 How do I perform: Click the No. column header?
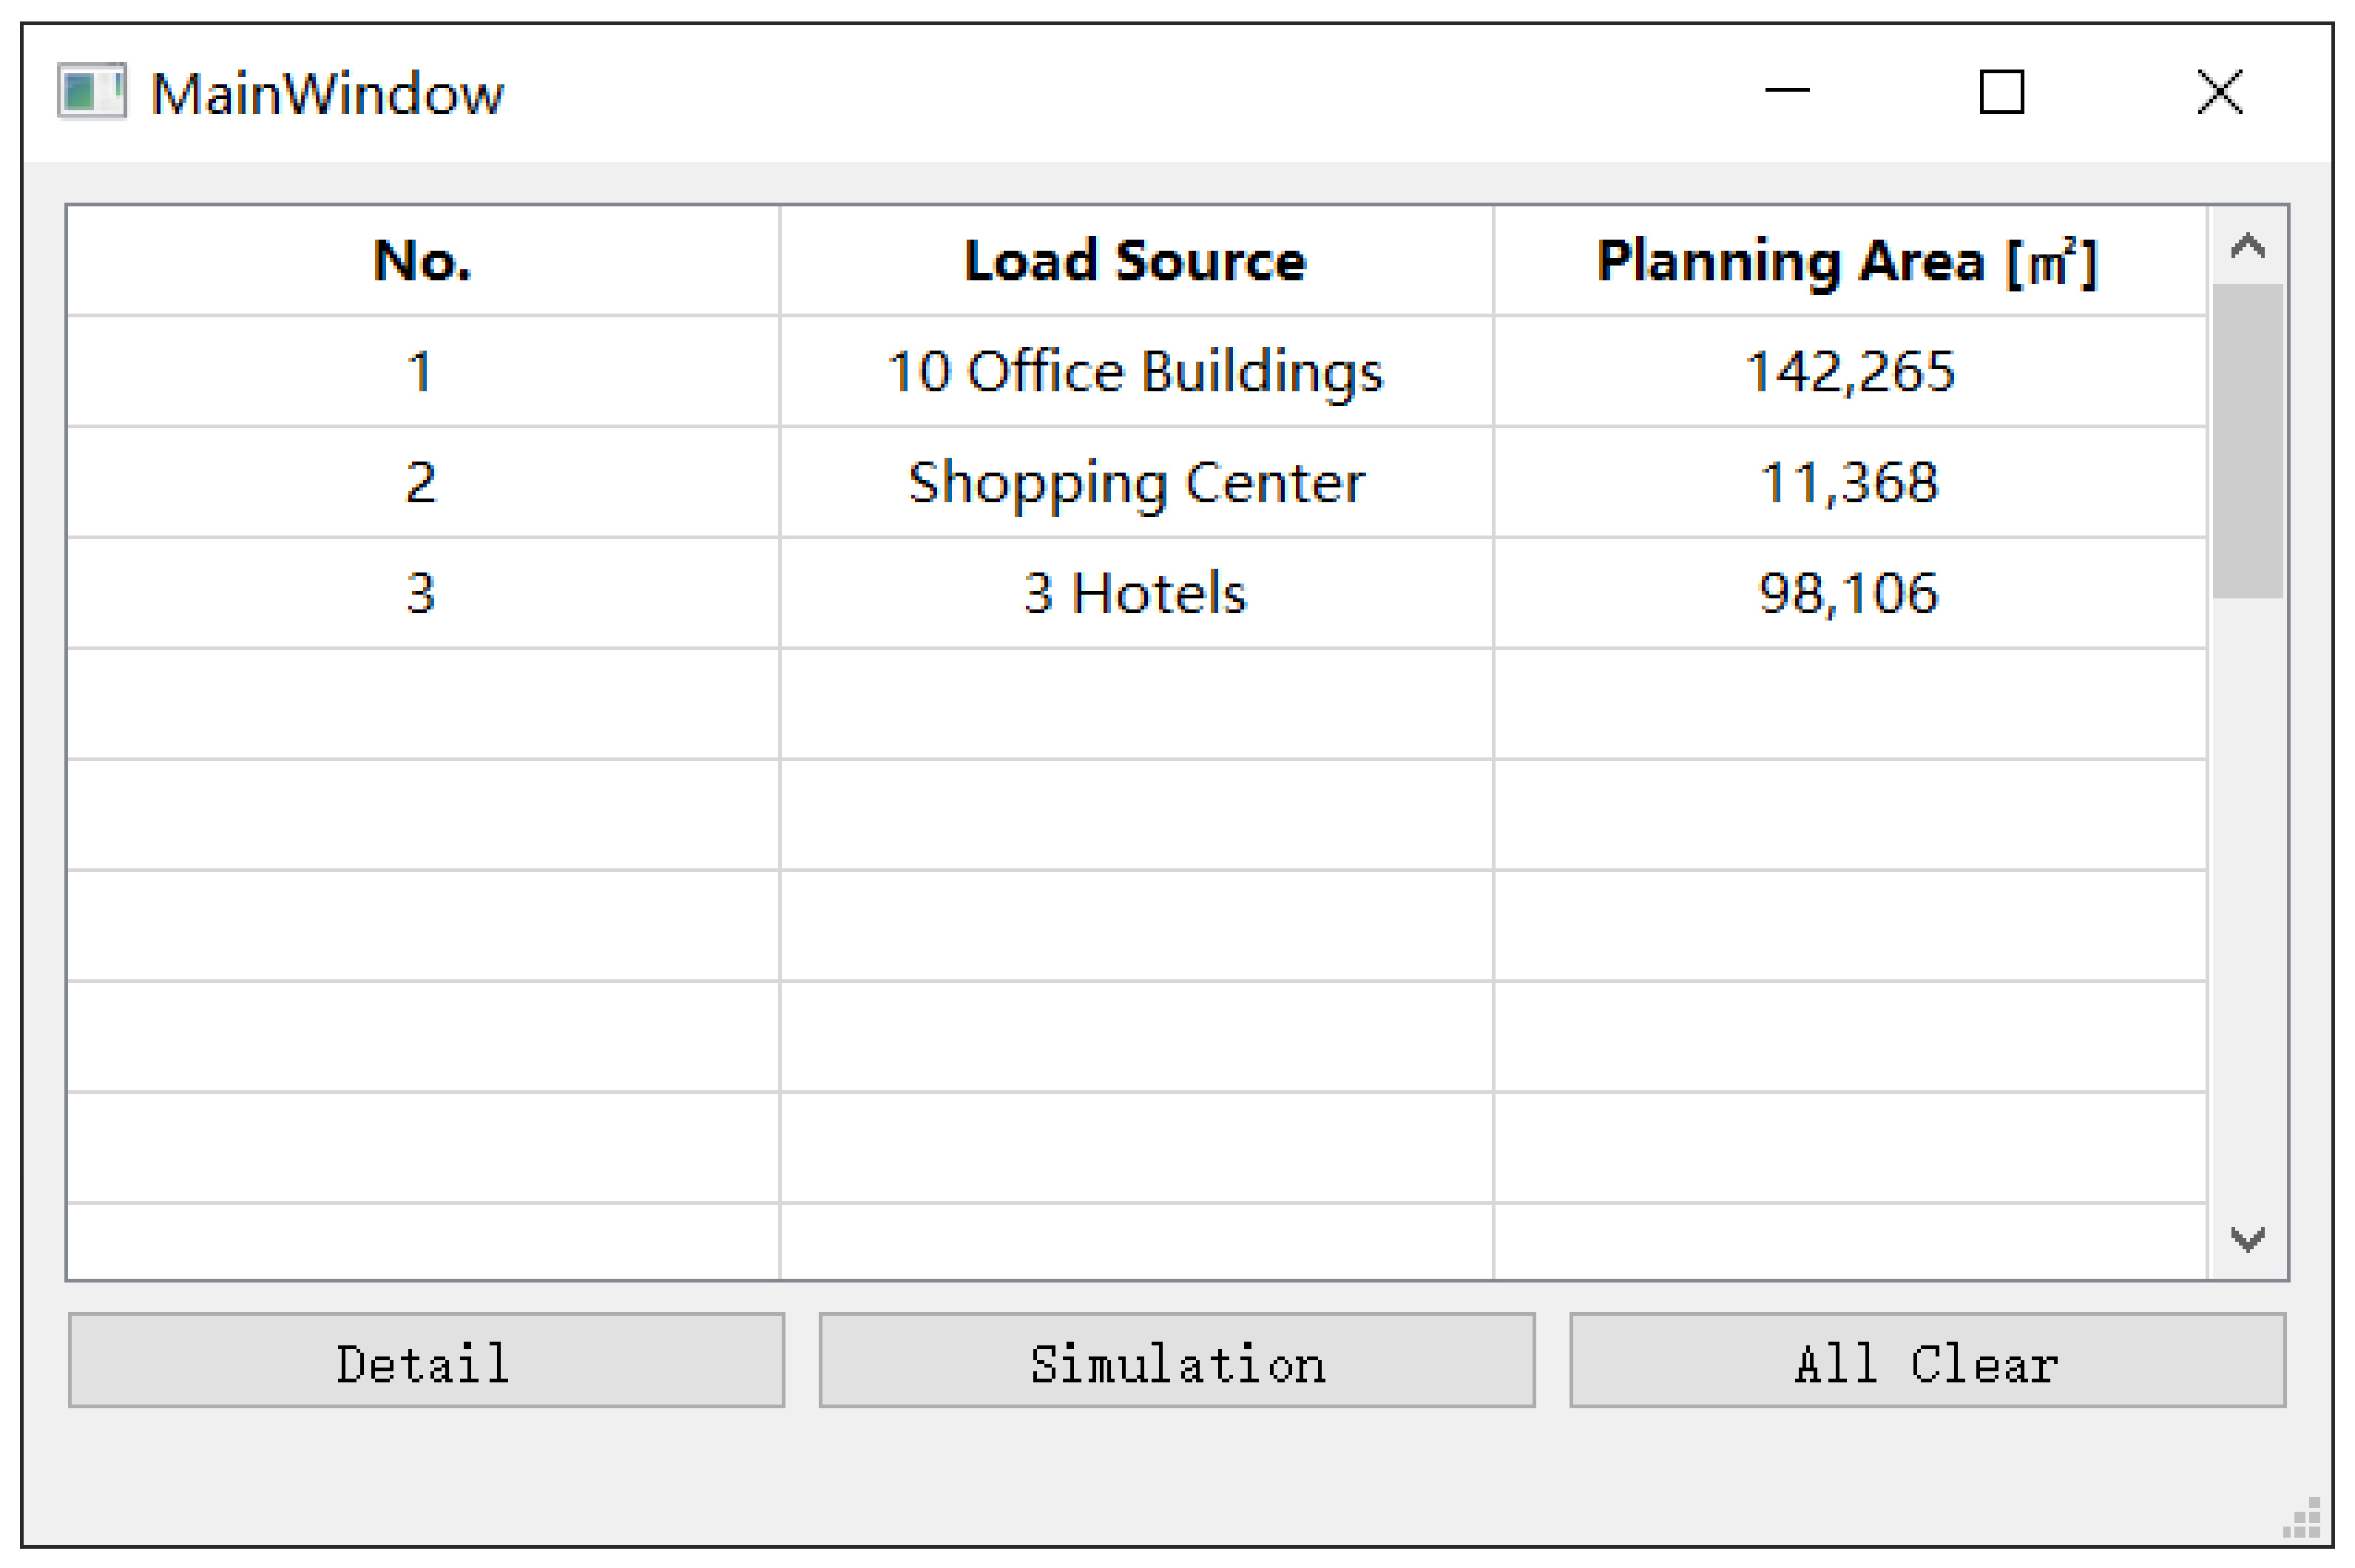tap(422, 261)
